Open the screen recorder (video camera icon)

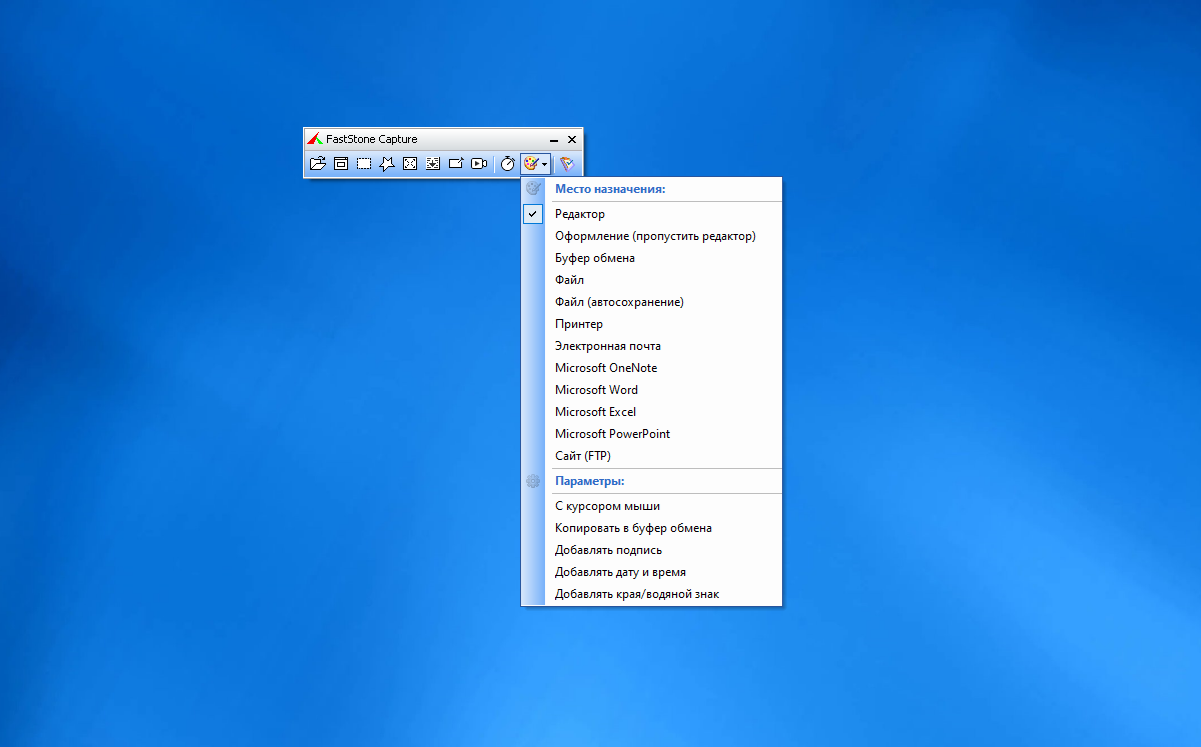(479, 163)
